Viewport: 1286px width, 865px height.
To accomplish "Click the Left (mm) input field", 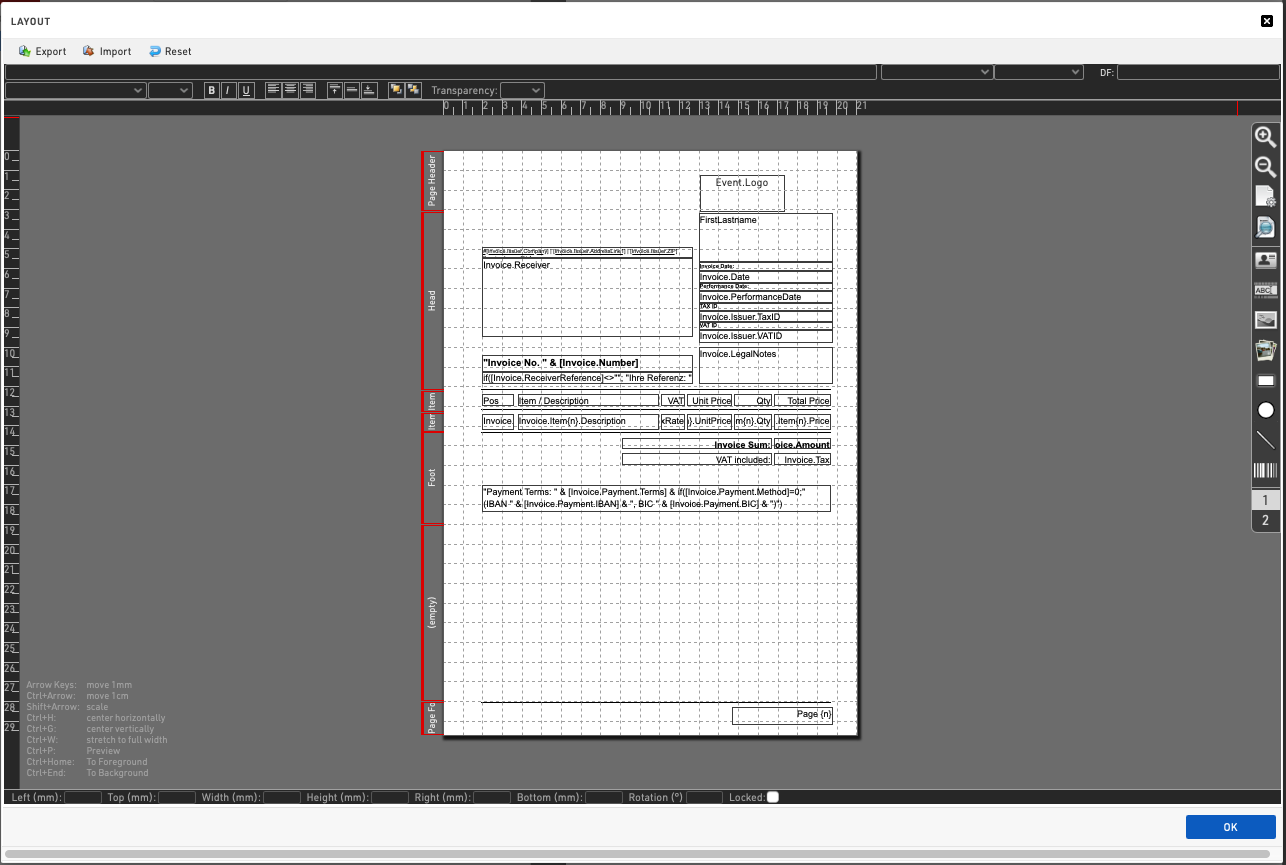I will click(83, 797).
